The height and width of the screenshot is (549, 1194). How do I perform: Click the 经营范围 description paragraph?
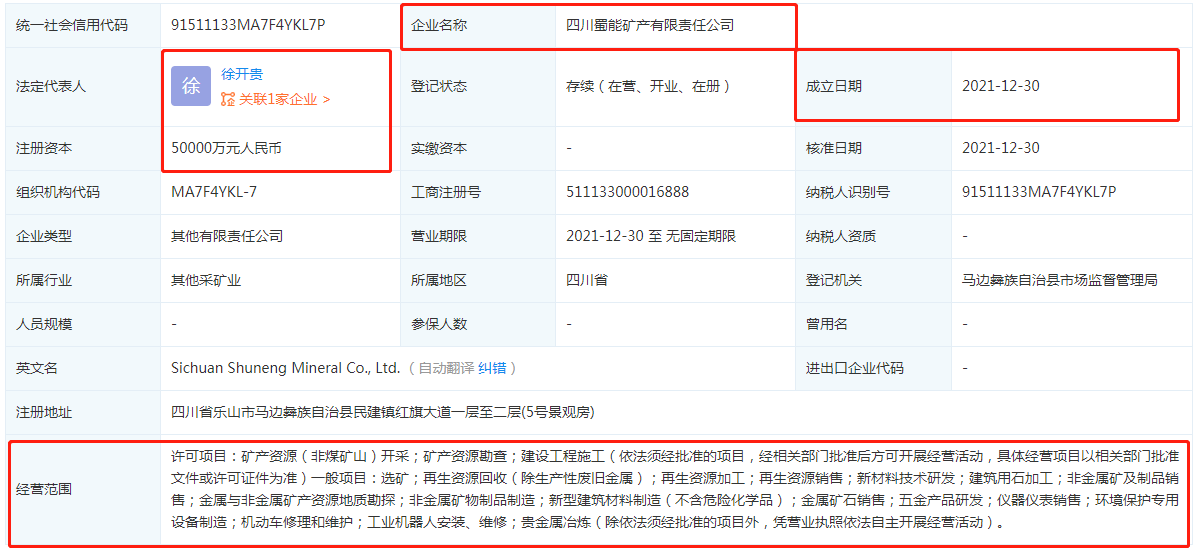(675, 490)
